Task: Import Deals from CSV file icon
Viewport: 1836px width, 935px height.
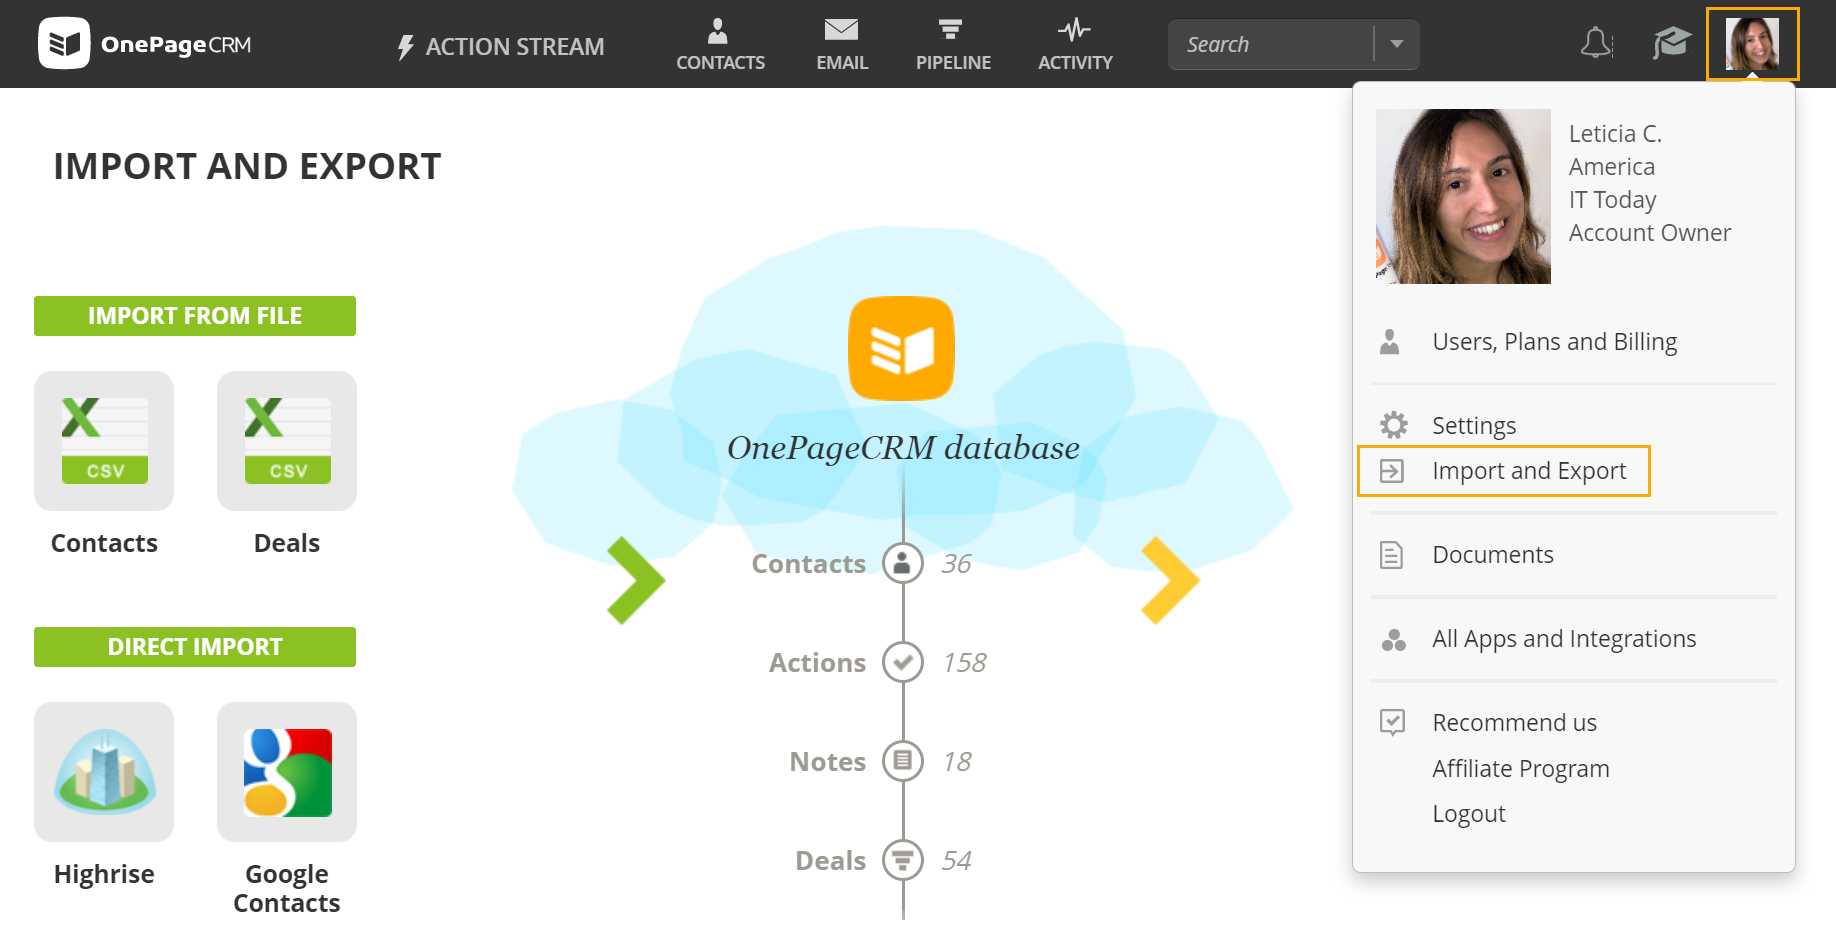Action: click(x=287, y=441)
